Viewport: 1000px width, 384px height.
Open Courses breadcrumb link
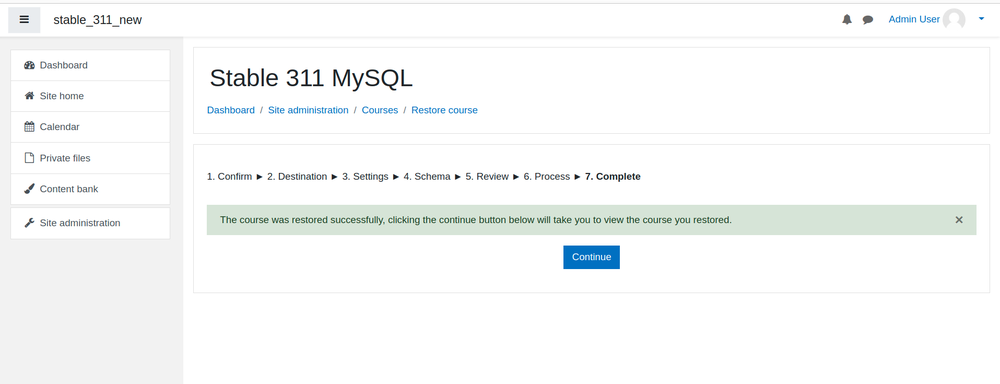(379, 110)
